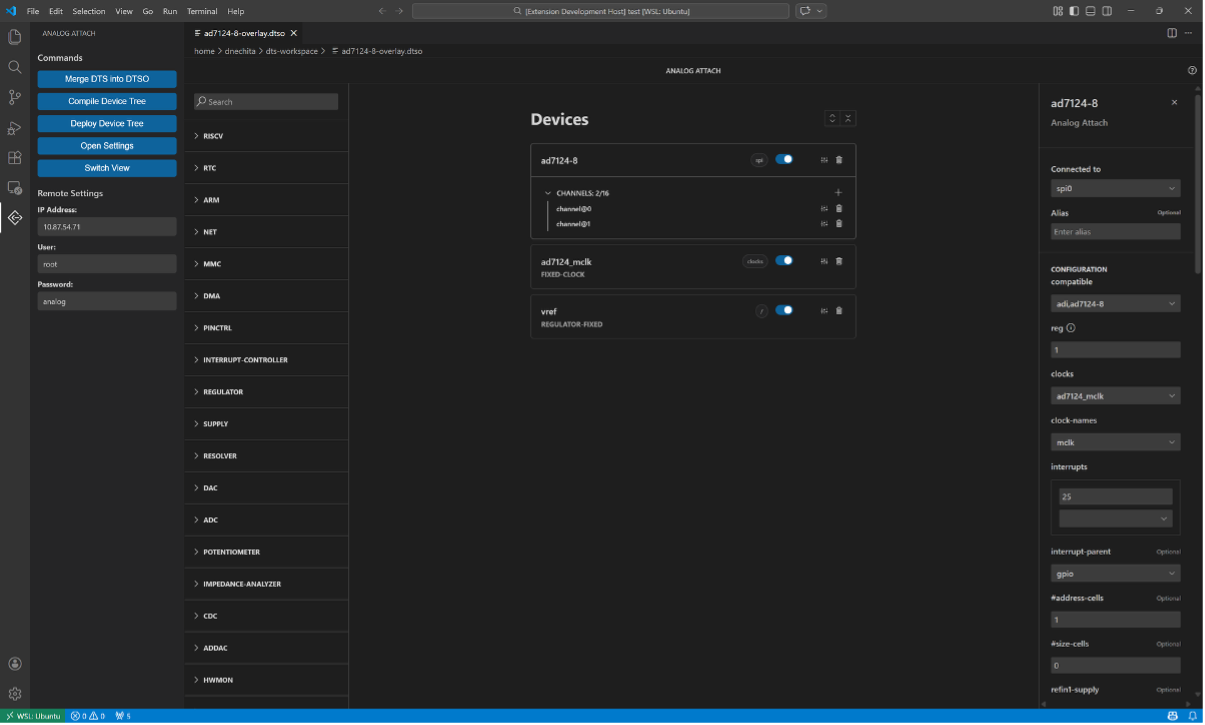Open Analog Attach view in activity bar

15,217
